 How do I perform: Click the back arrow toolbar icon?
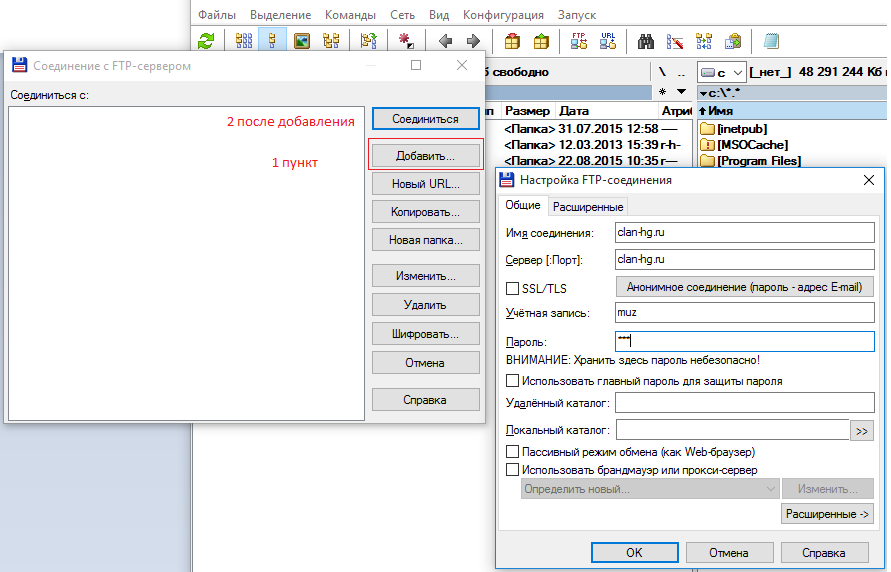(446, 41)
